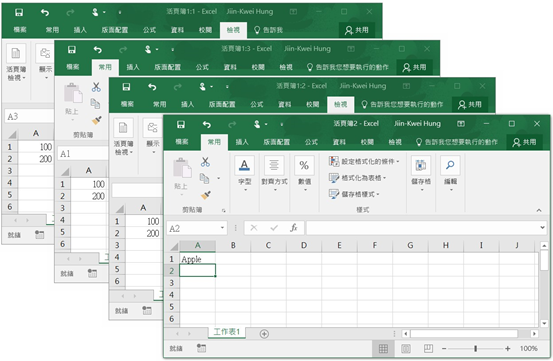The height and width of the screenshot is (361, 553).
Task: Click the Cut scissors icon in the 活頁簿2 ribbon
Action: click(x=205, y=162)
